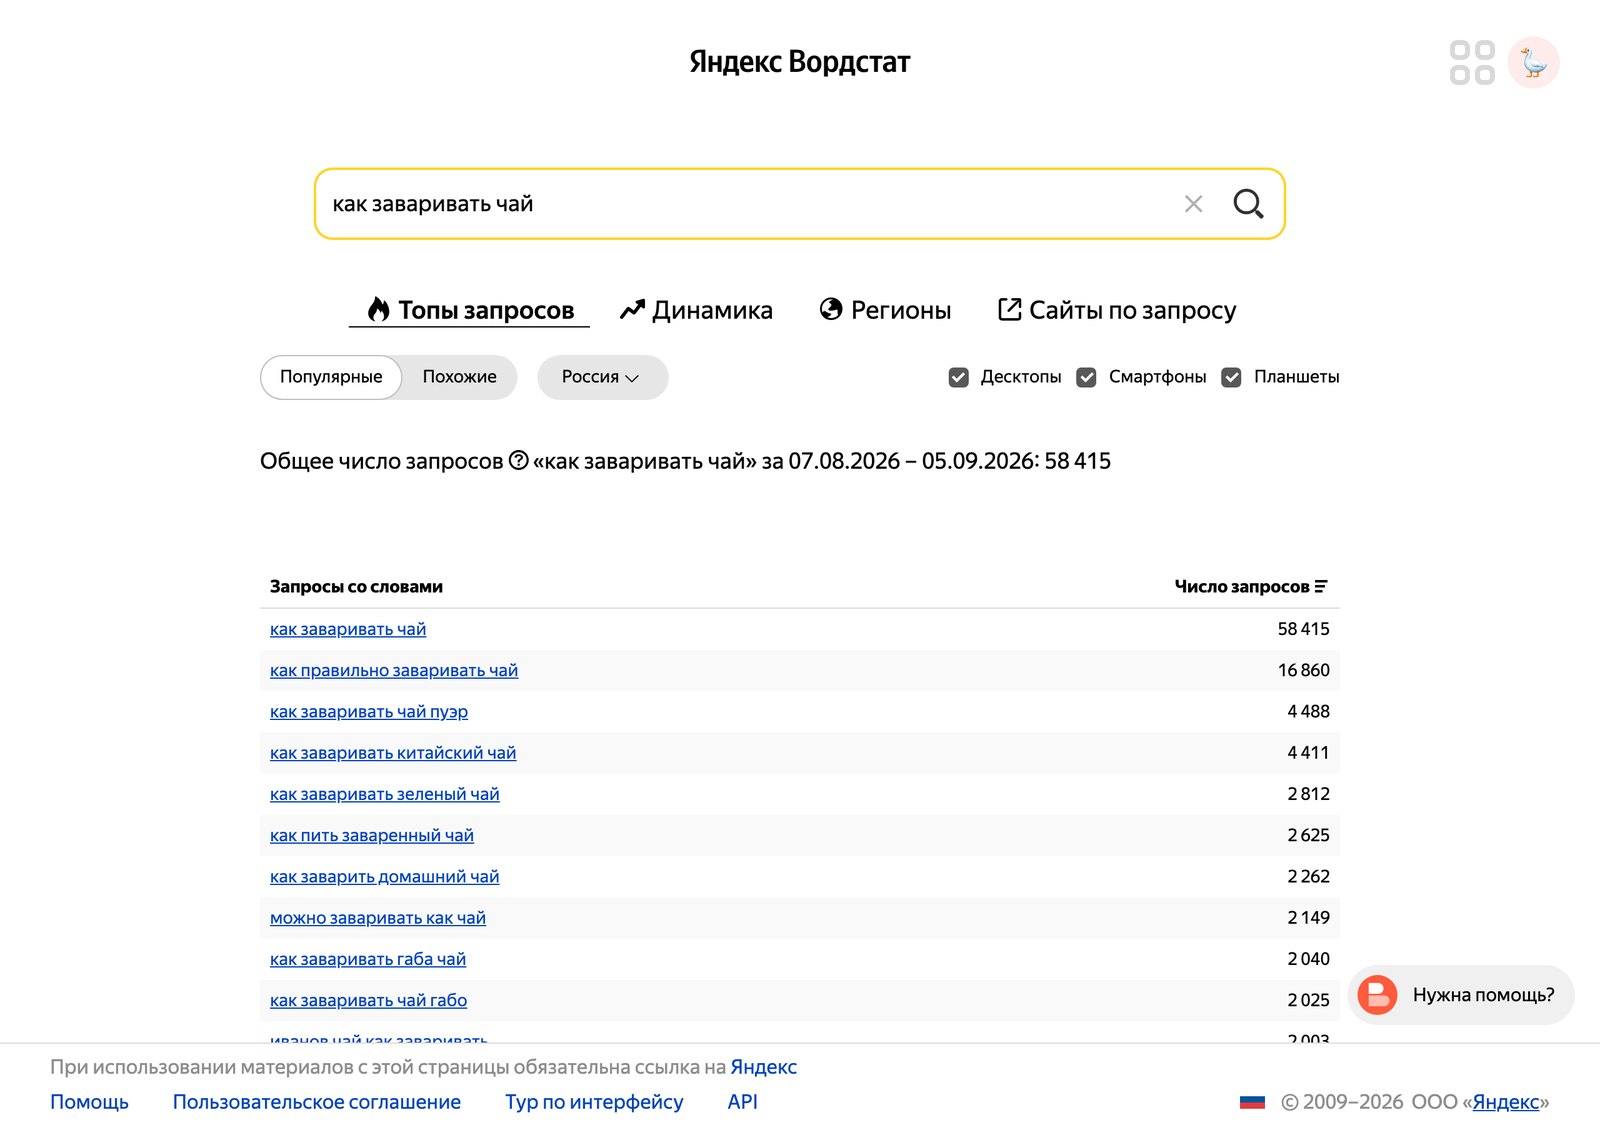
Task: Click the orange chat help icon
Action: [x=1377, y=995]
